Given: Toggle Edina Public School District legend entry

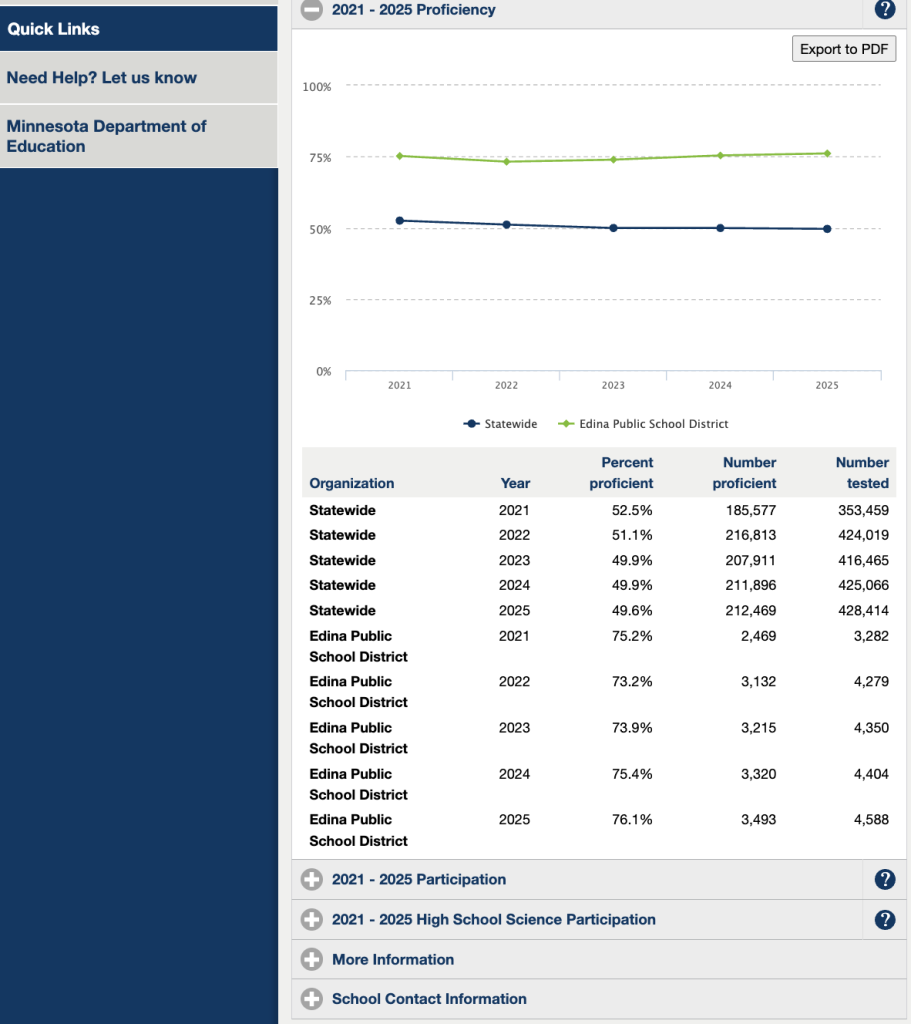Looking at the screenshot, I should coord(645,424).
